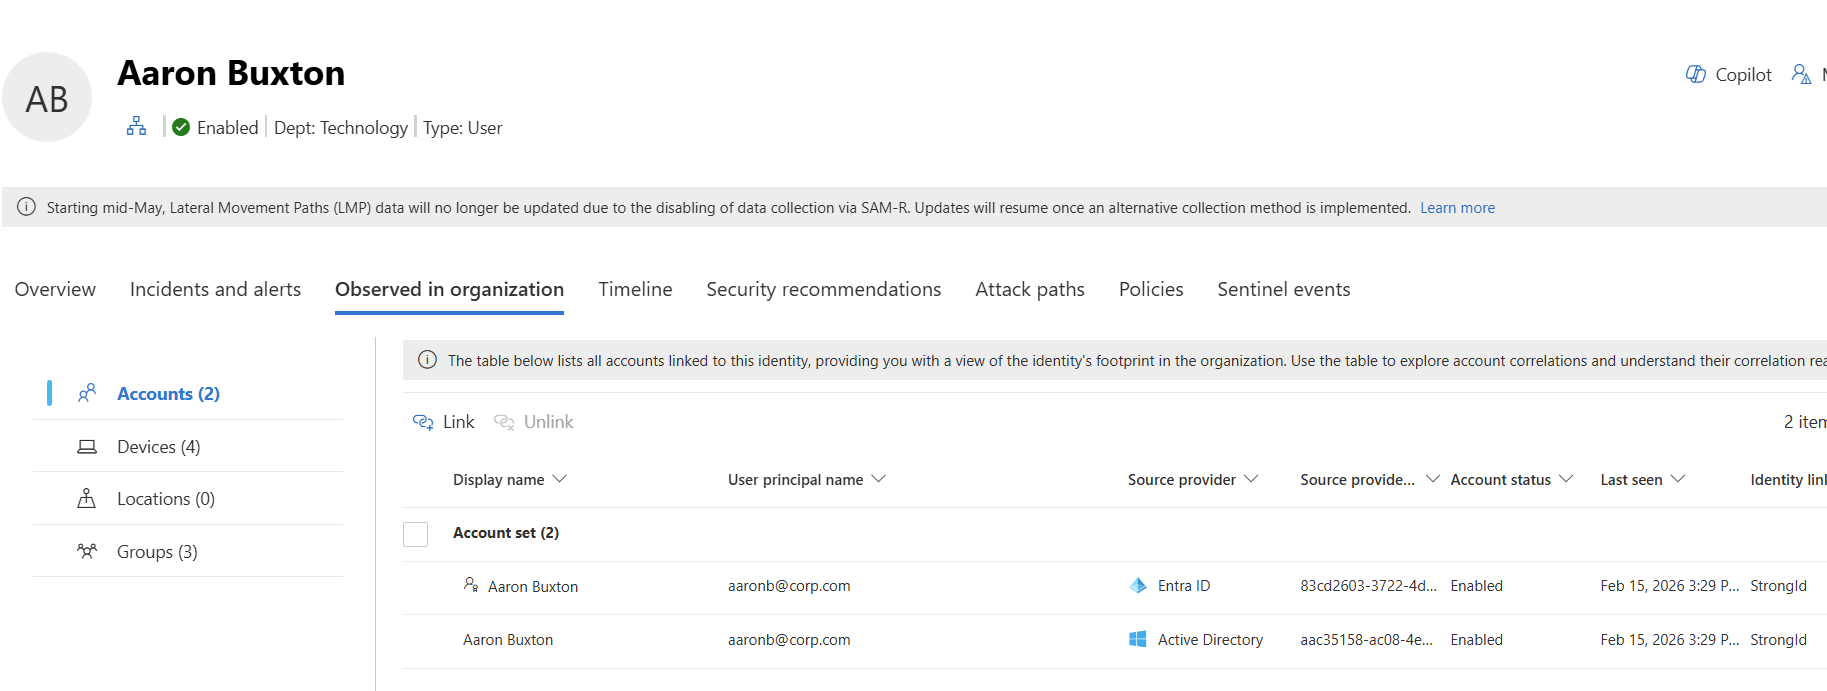Open Copilot icon in header
The height and width of the screenshot is (691, 1827).
click(1696, 74)
